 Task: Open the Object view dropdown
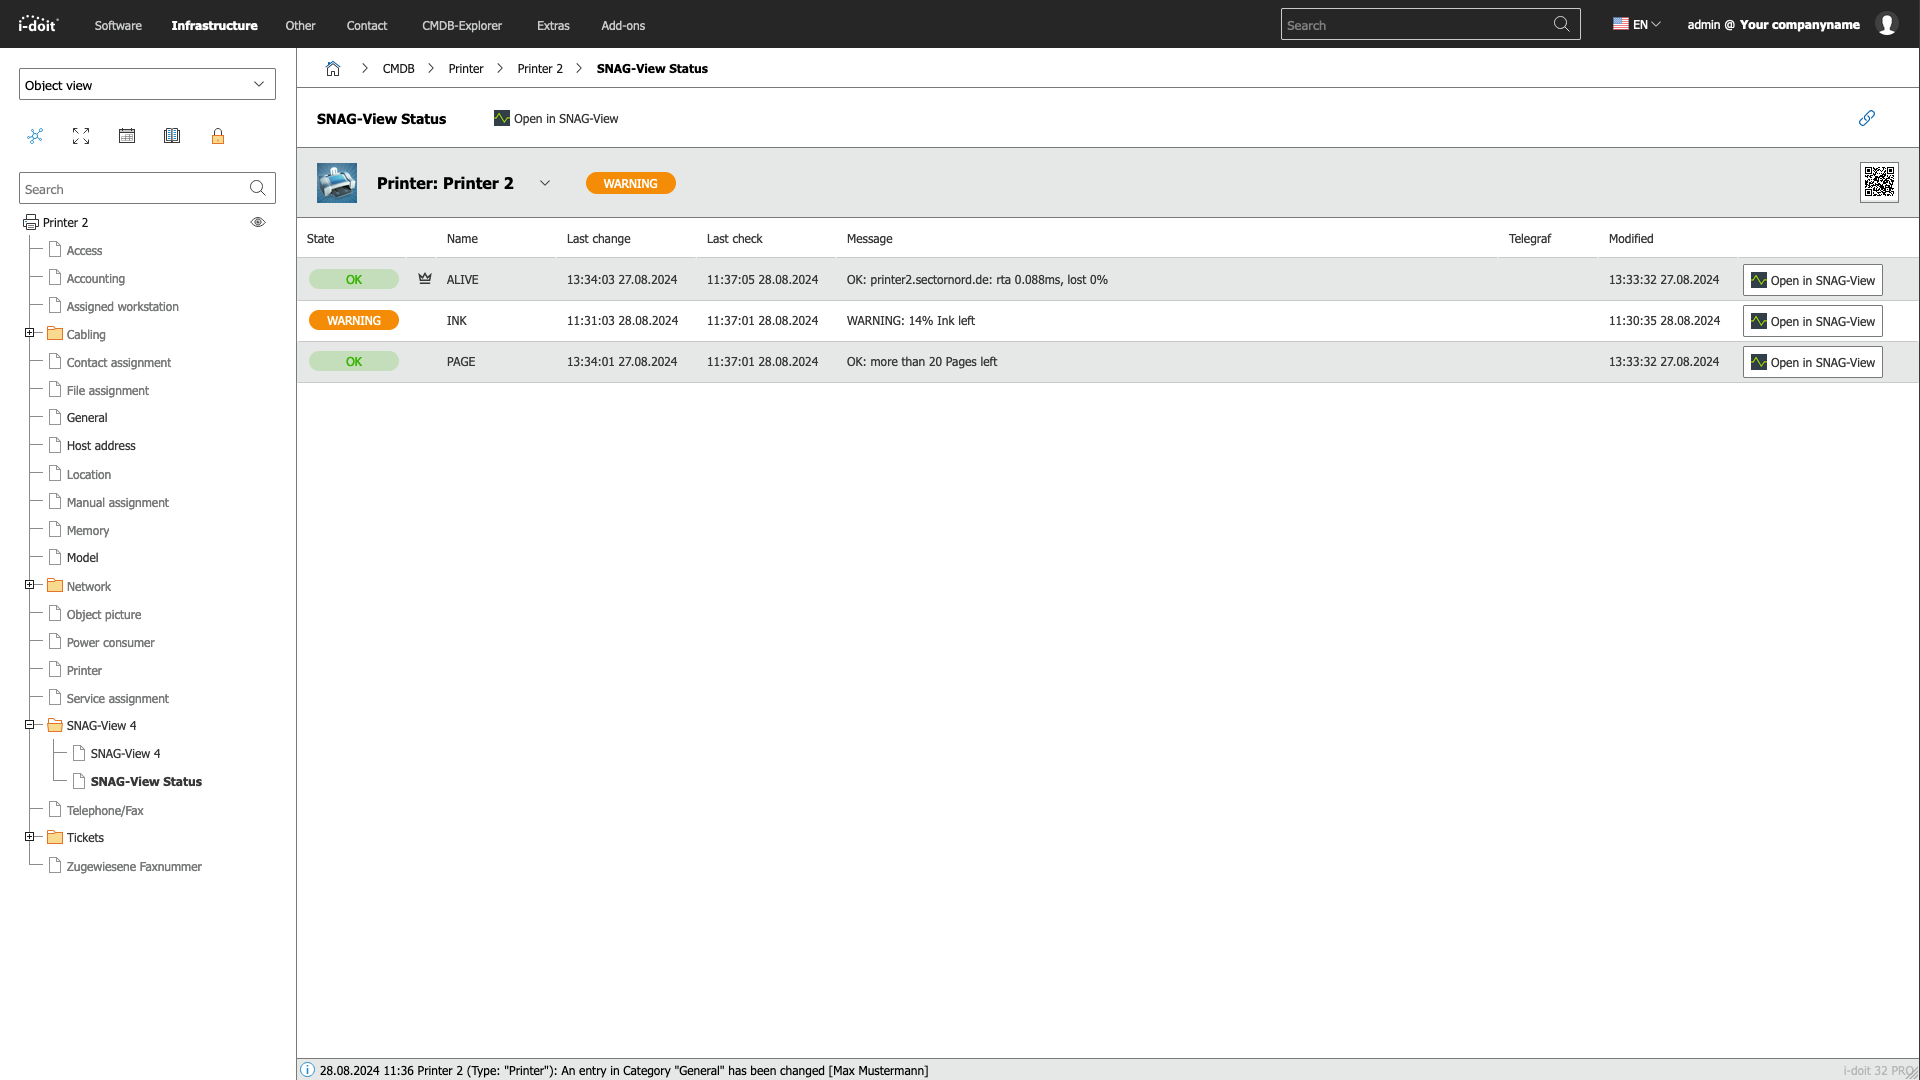147,85
